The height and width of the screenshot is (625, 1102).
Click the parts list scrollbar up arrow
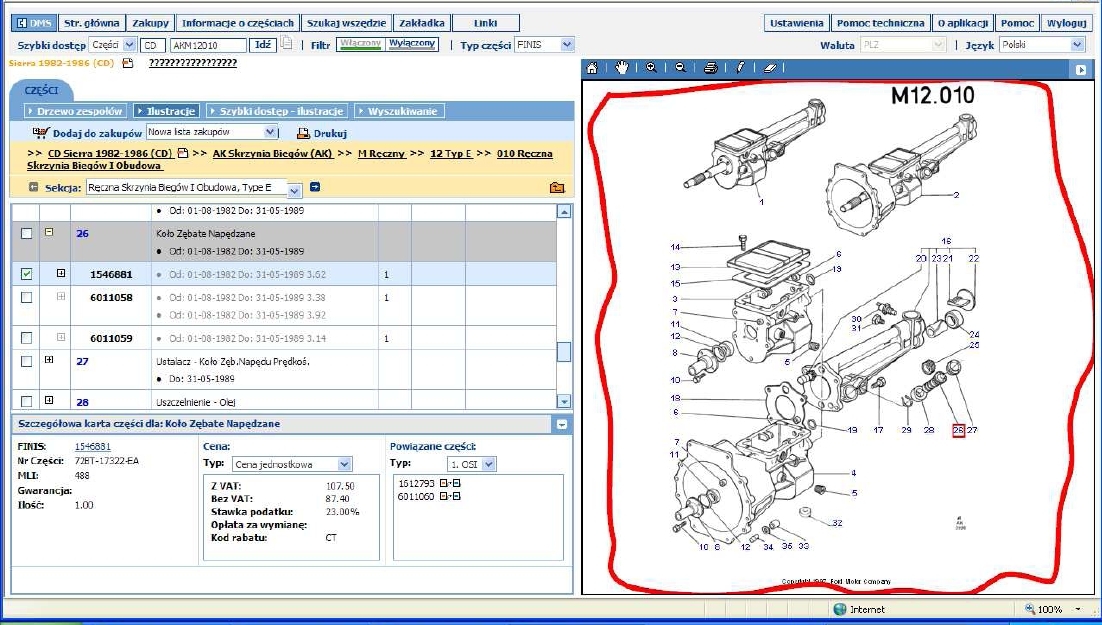564,211
